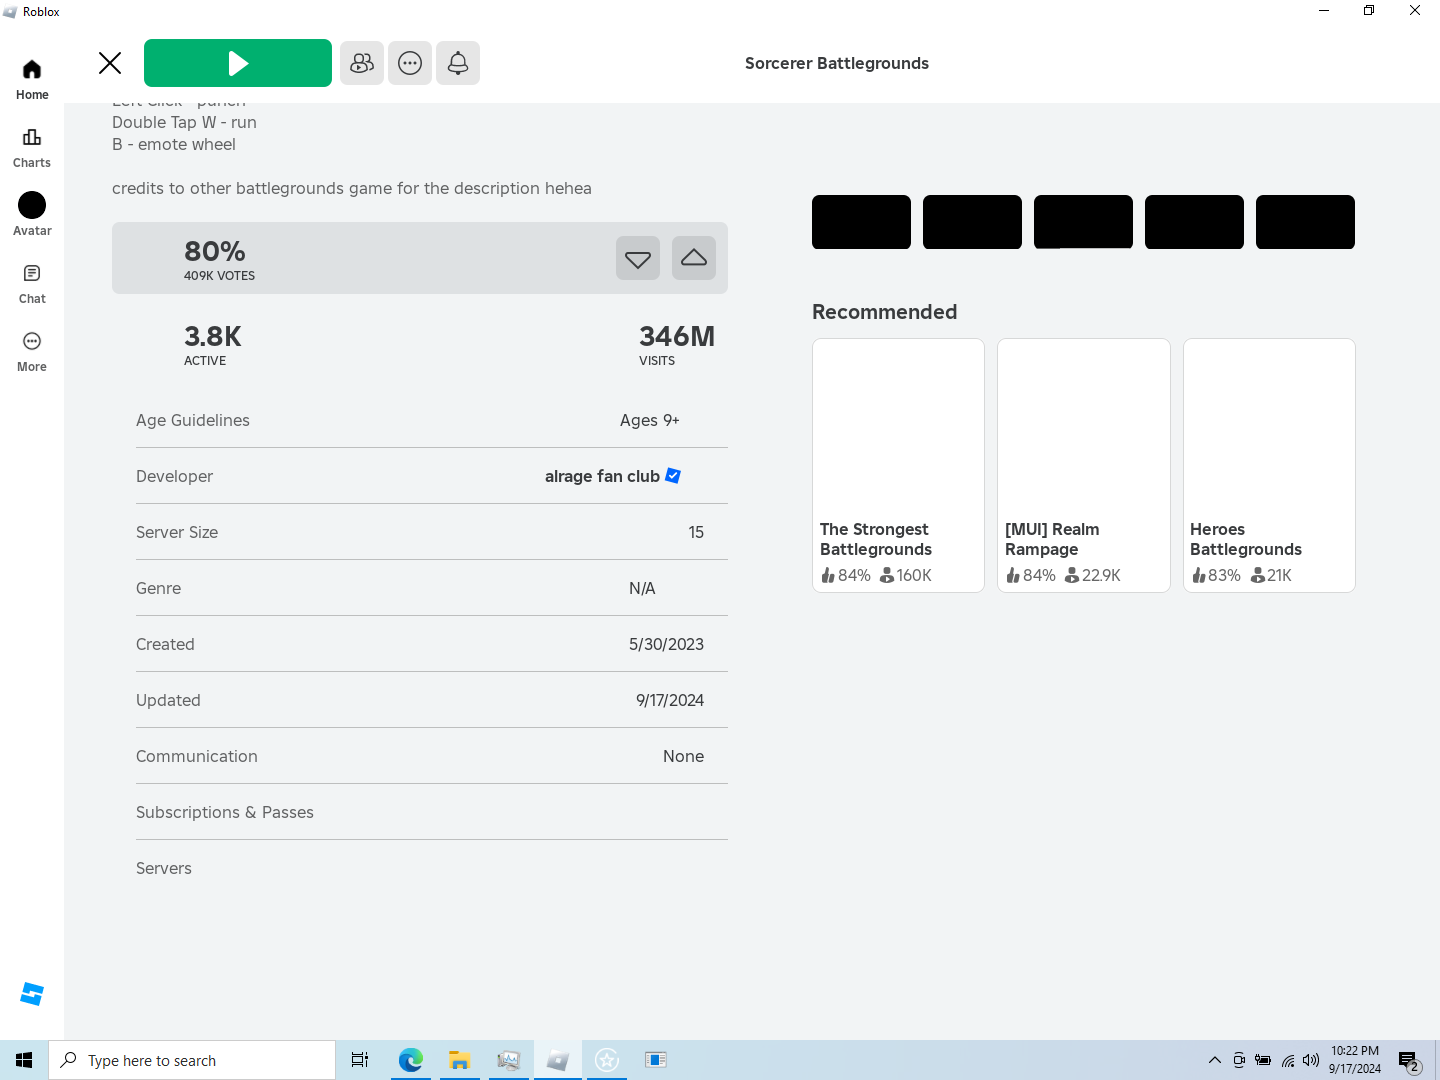
Task: Open the Avatar section
Action: pyautogui.click(x=32, y=215)
